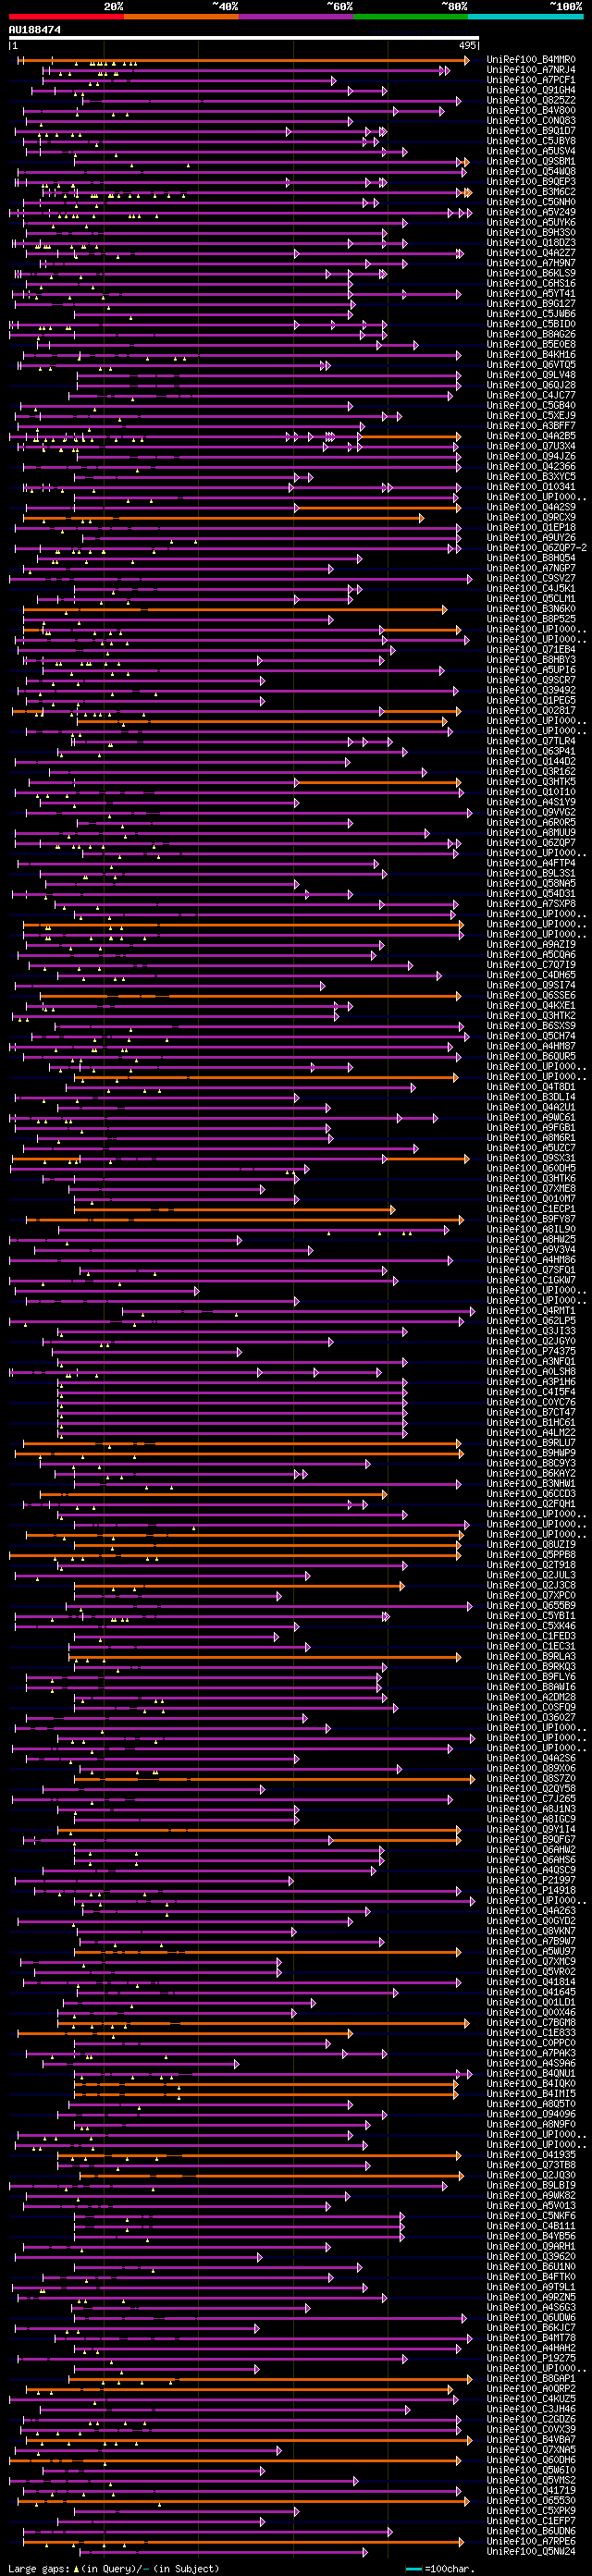Click the UniRef100_P19275 label
The image size is (592, 2576).
pos(531,2357)
